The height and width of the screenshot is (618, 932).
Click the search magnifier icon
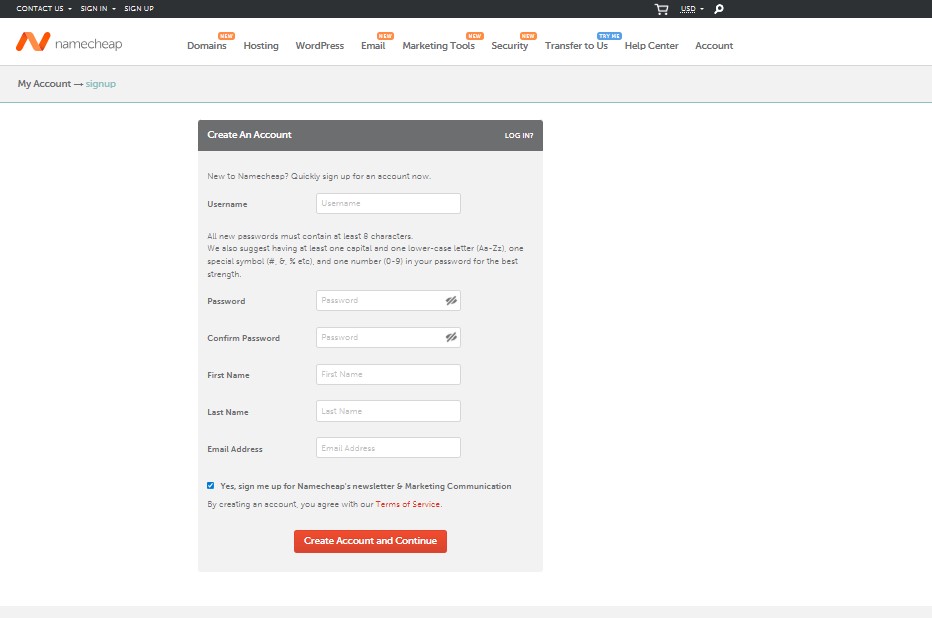point(719,9)
